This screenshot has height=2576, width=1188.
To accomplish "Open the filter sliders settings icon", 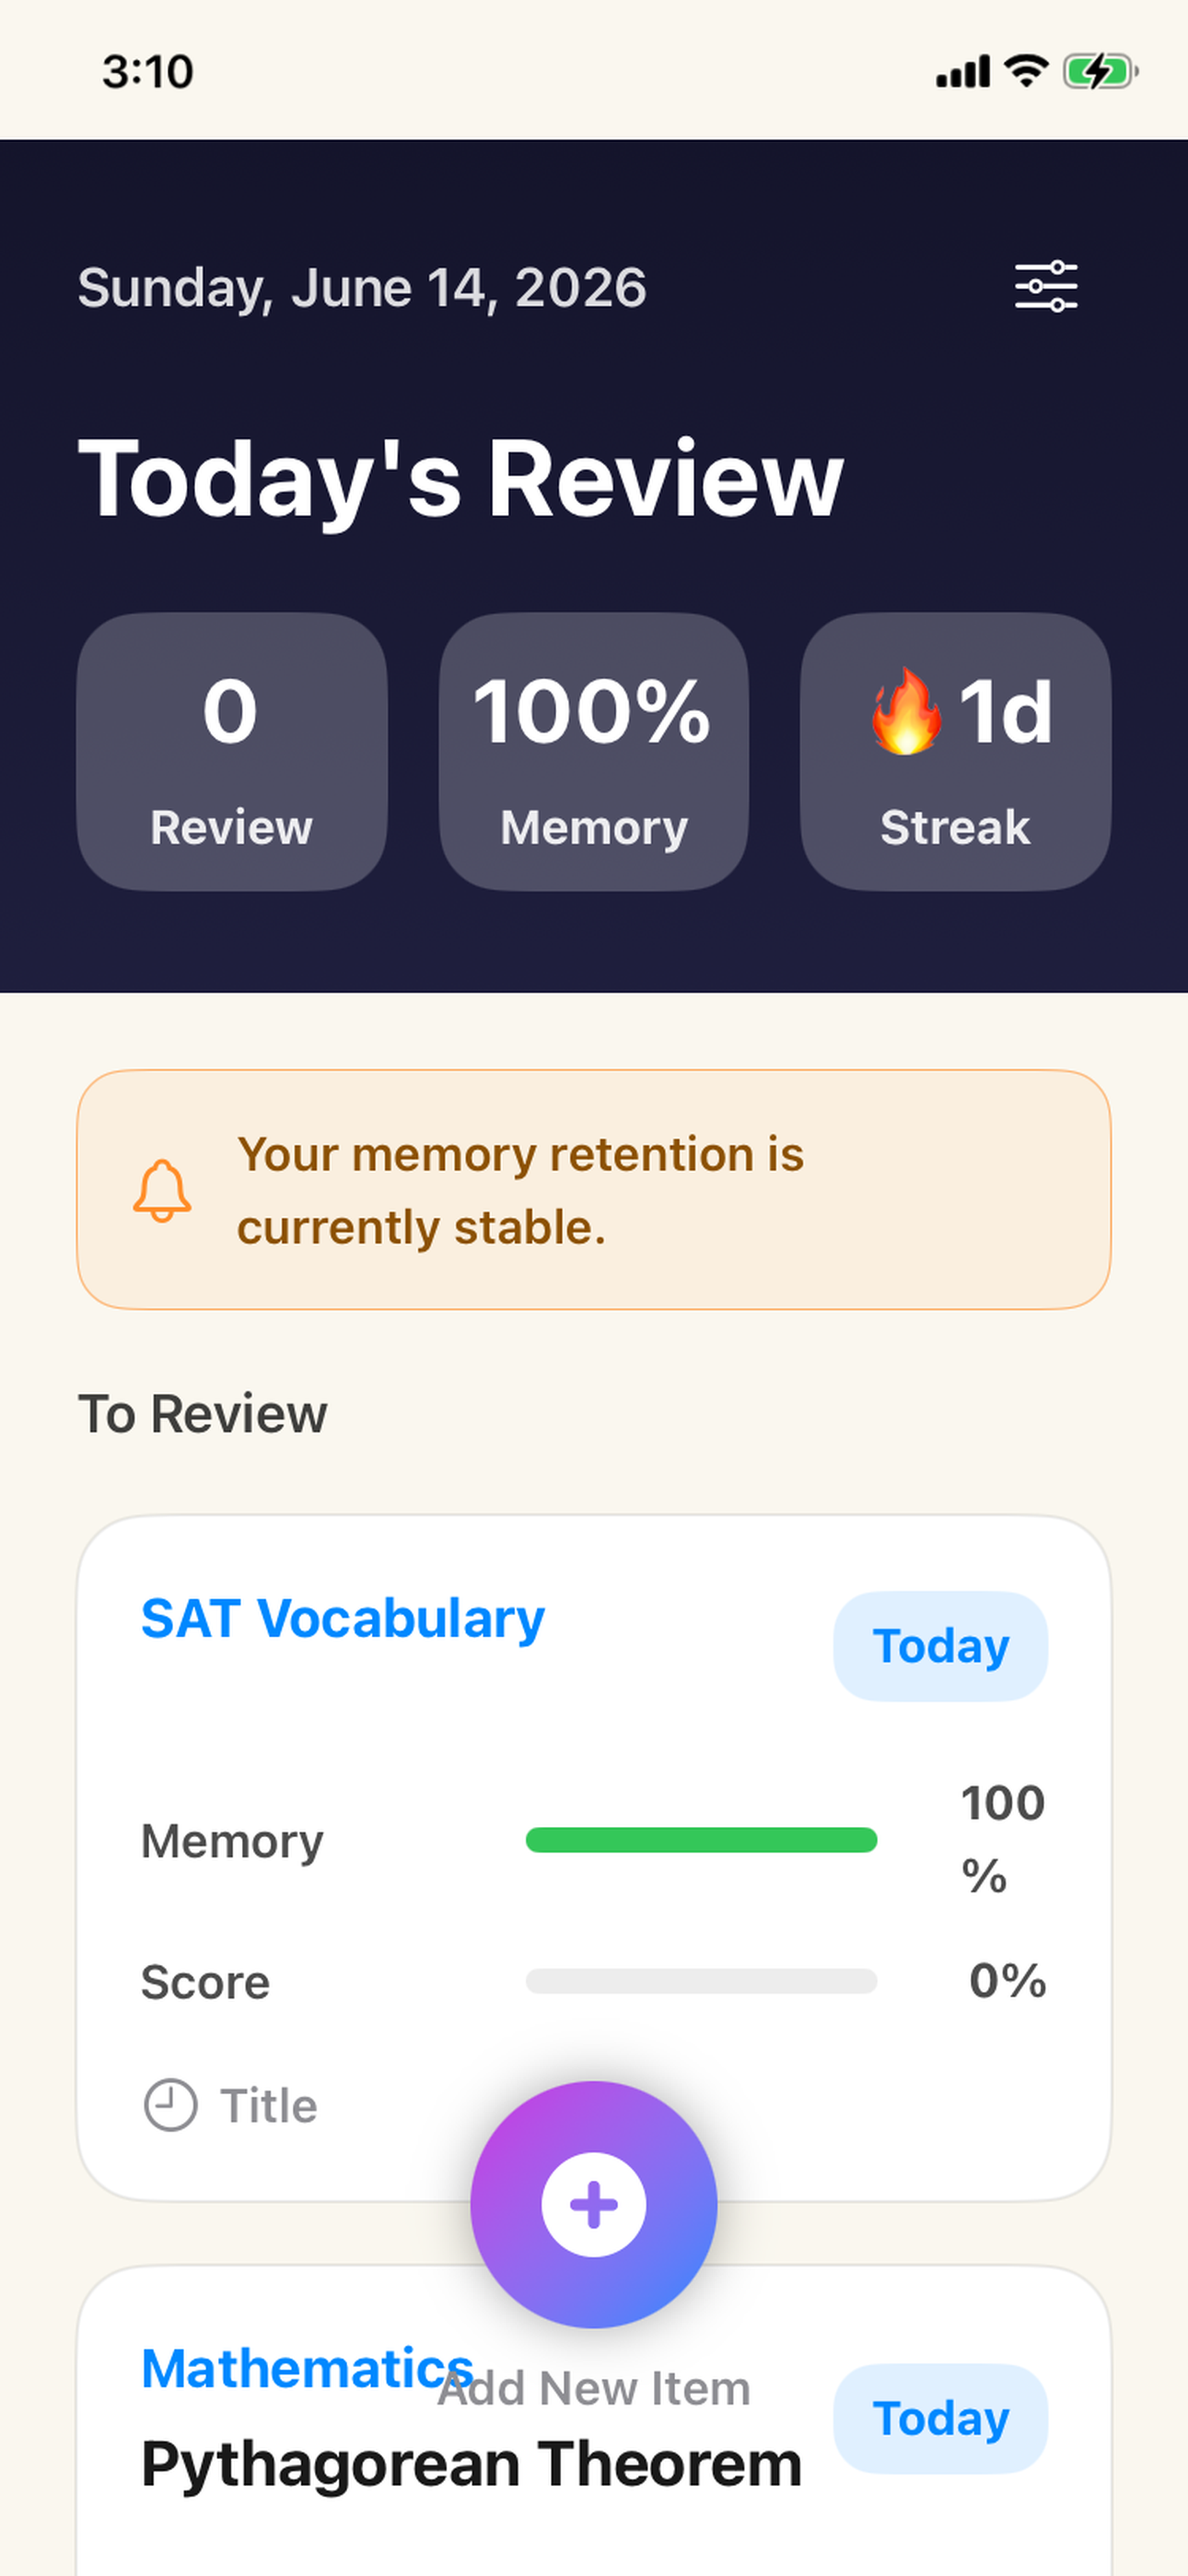I will pyautogui.click(x=1046, y=287).
